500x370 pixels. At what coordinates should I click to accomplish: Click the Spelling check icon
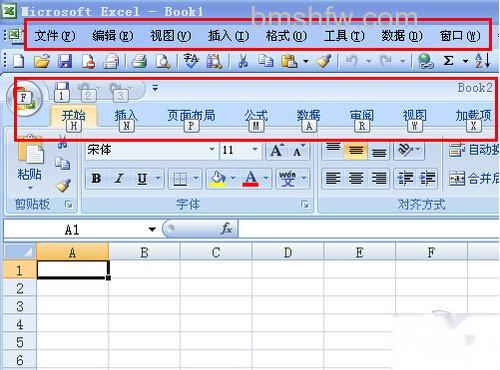(x=191, y=61)
